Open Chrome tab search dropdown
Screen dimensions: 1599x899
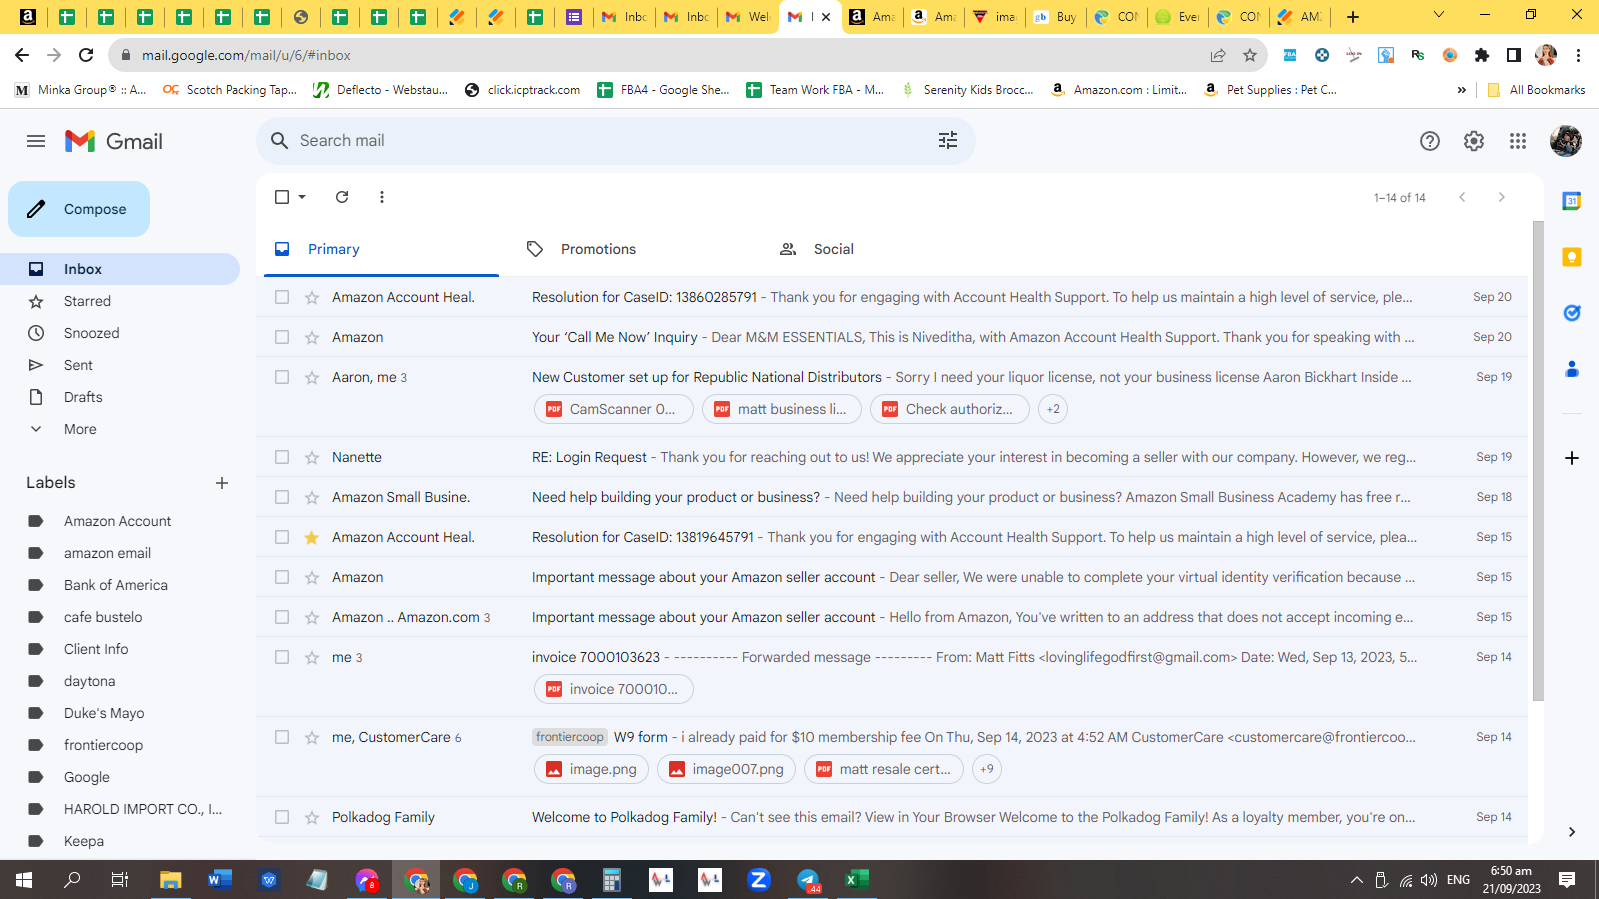tap(1439, 15)
